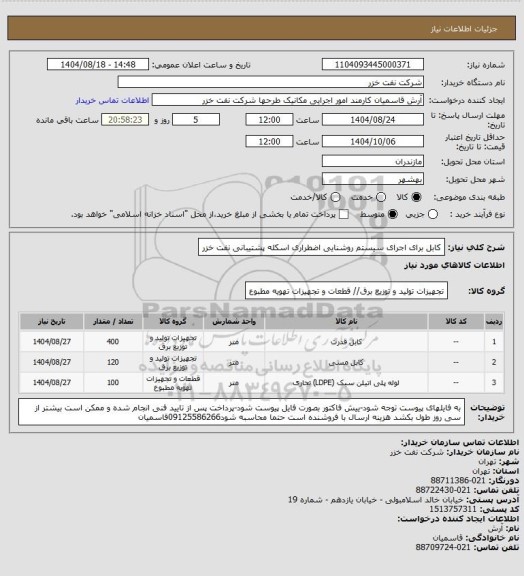
Task: Click the requester phone 88709724-021
Action: [443, 547]
